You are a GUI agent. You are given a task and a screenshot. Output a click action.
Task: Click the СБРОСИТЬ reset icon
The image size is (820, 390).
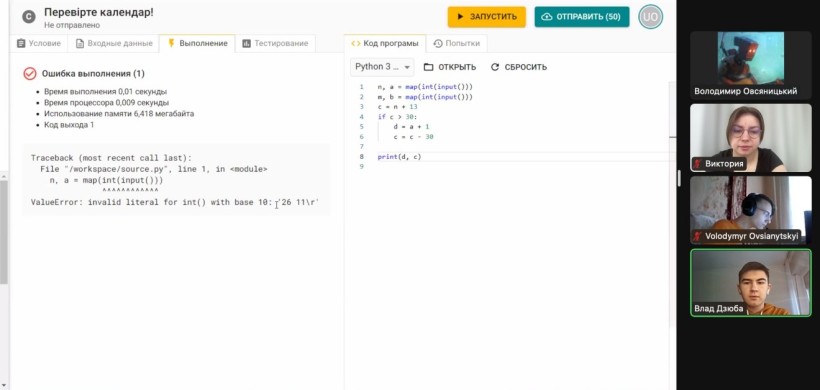tap(495, 67)
